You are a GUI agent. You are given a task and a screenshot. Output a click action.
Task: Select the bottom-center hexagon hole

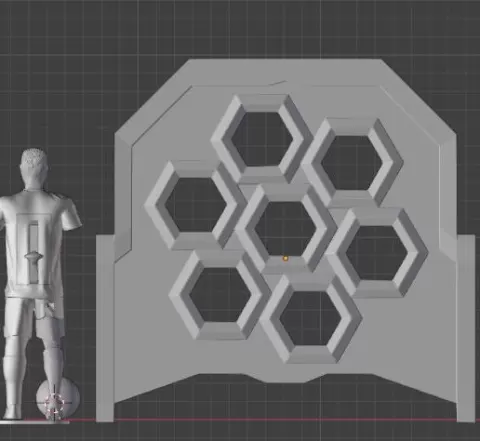pos(310,318)
